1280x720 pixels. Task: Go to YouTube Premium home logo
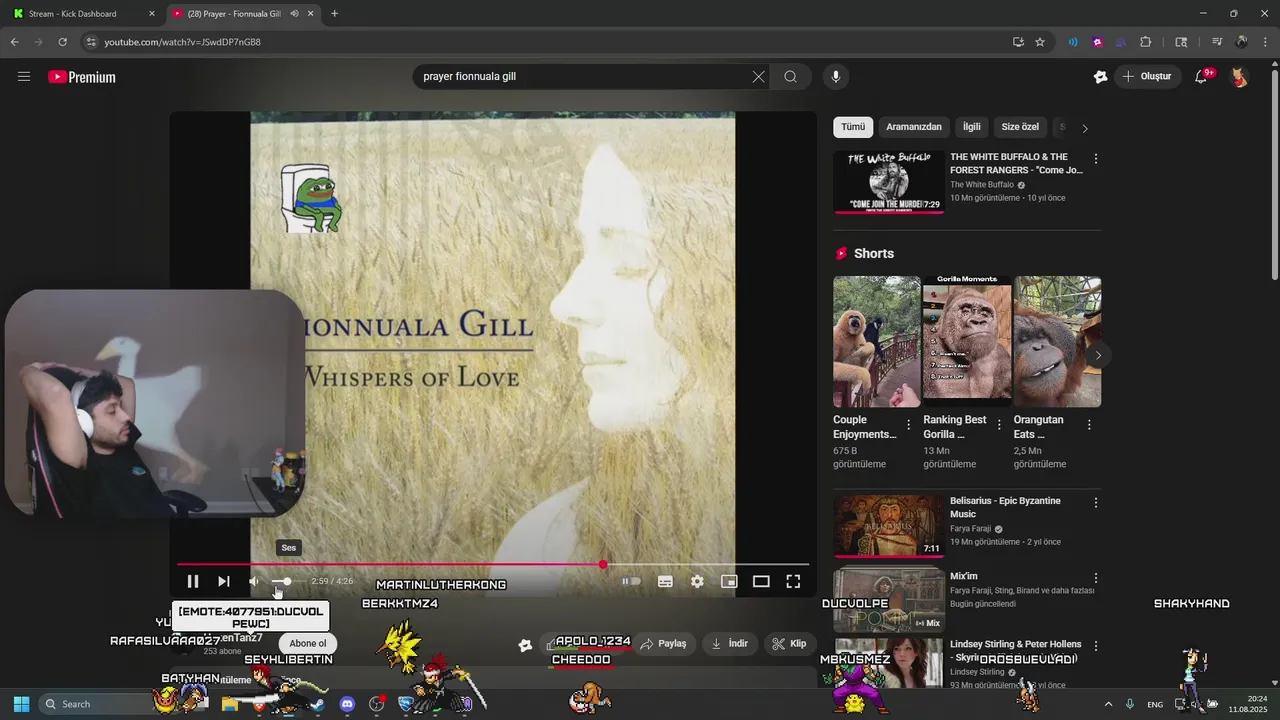coord(82,77)
